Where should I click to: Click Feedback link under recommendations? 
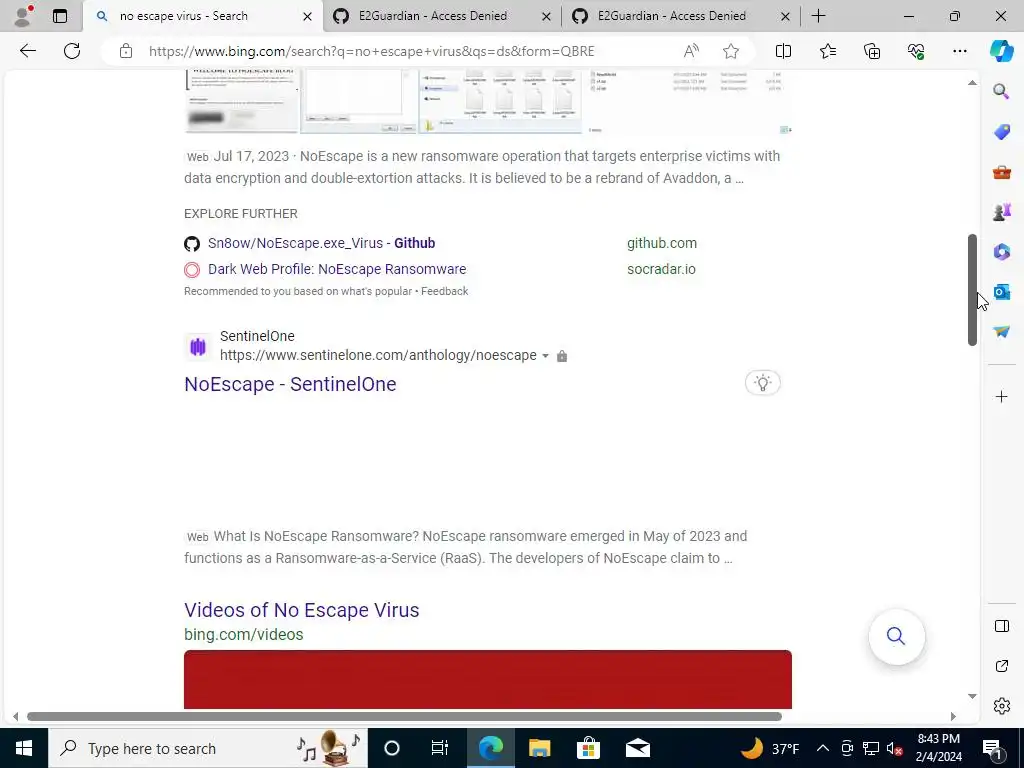pos(445,291)
